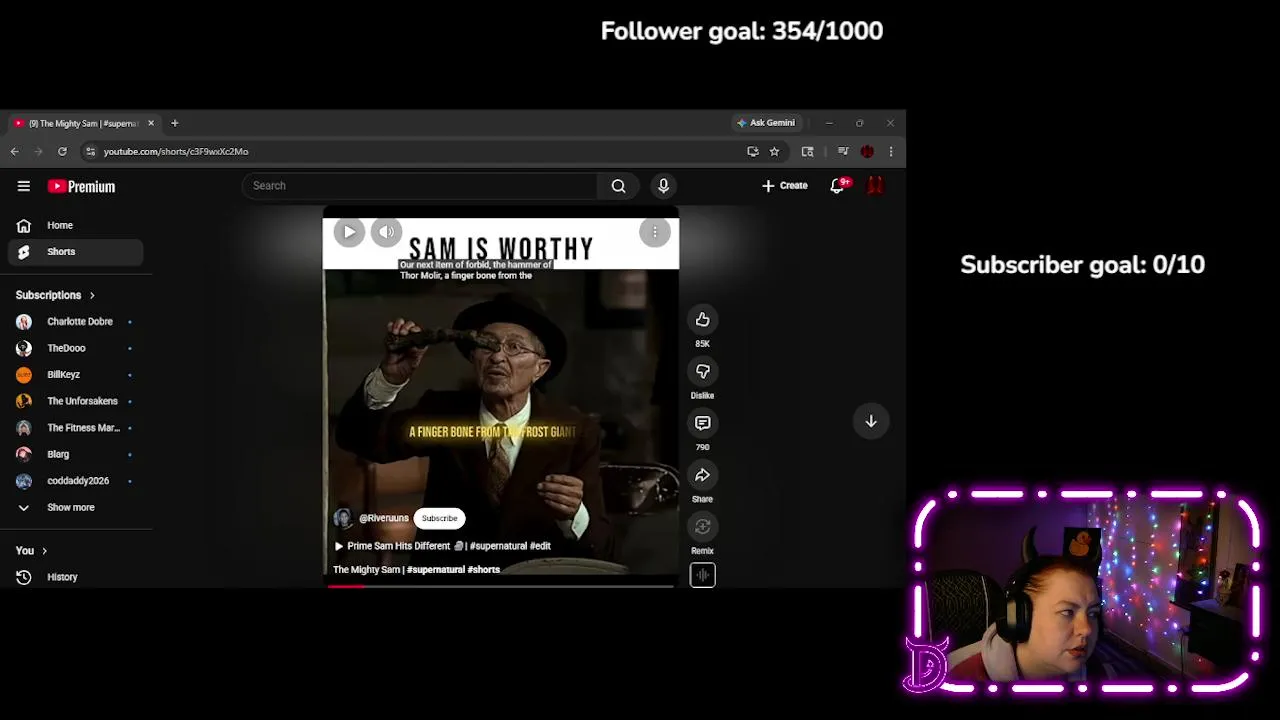Viewport: 1280px width, 720px height.
Task: Click the #shorts hashtag
Action: 484,570
